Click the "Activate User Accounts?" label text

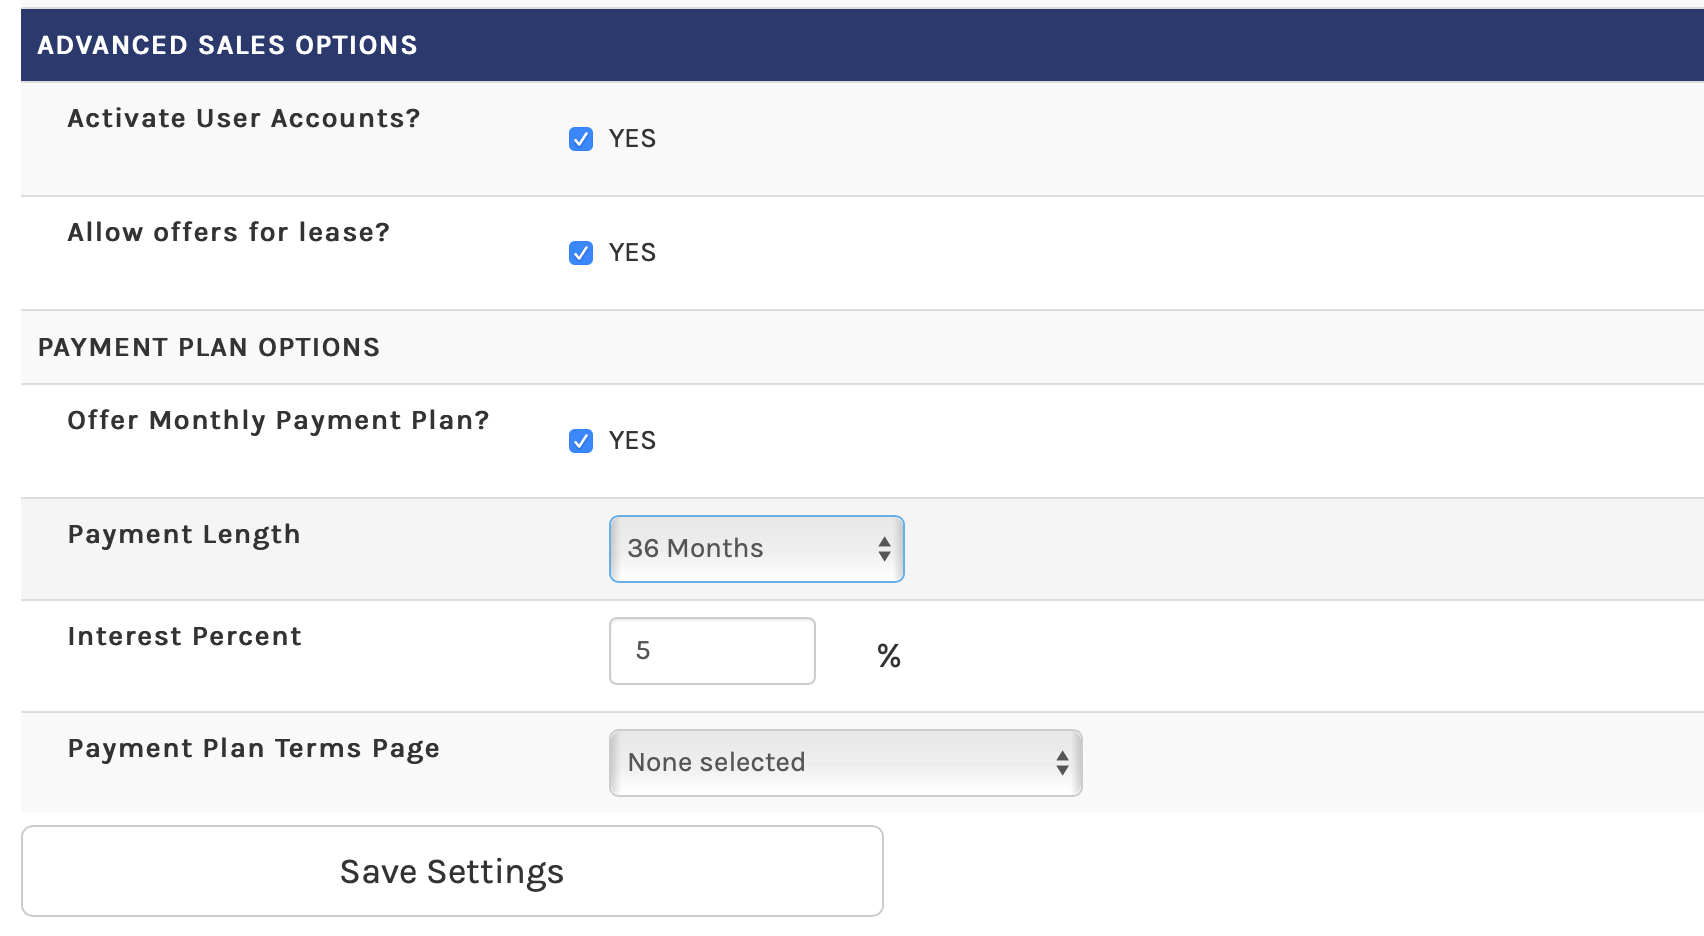(x=244, y=118)
